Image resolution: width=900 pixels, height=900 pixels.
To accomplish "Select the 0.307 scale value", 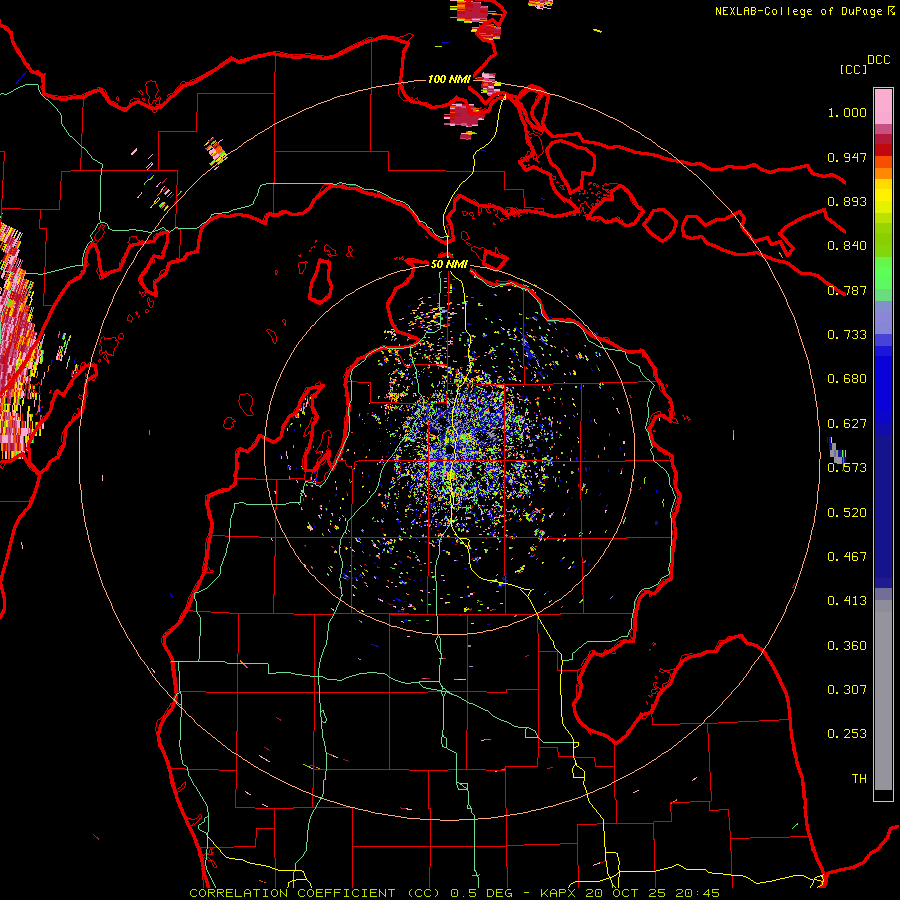I will tap(847, 690).
